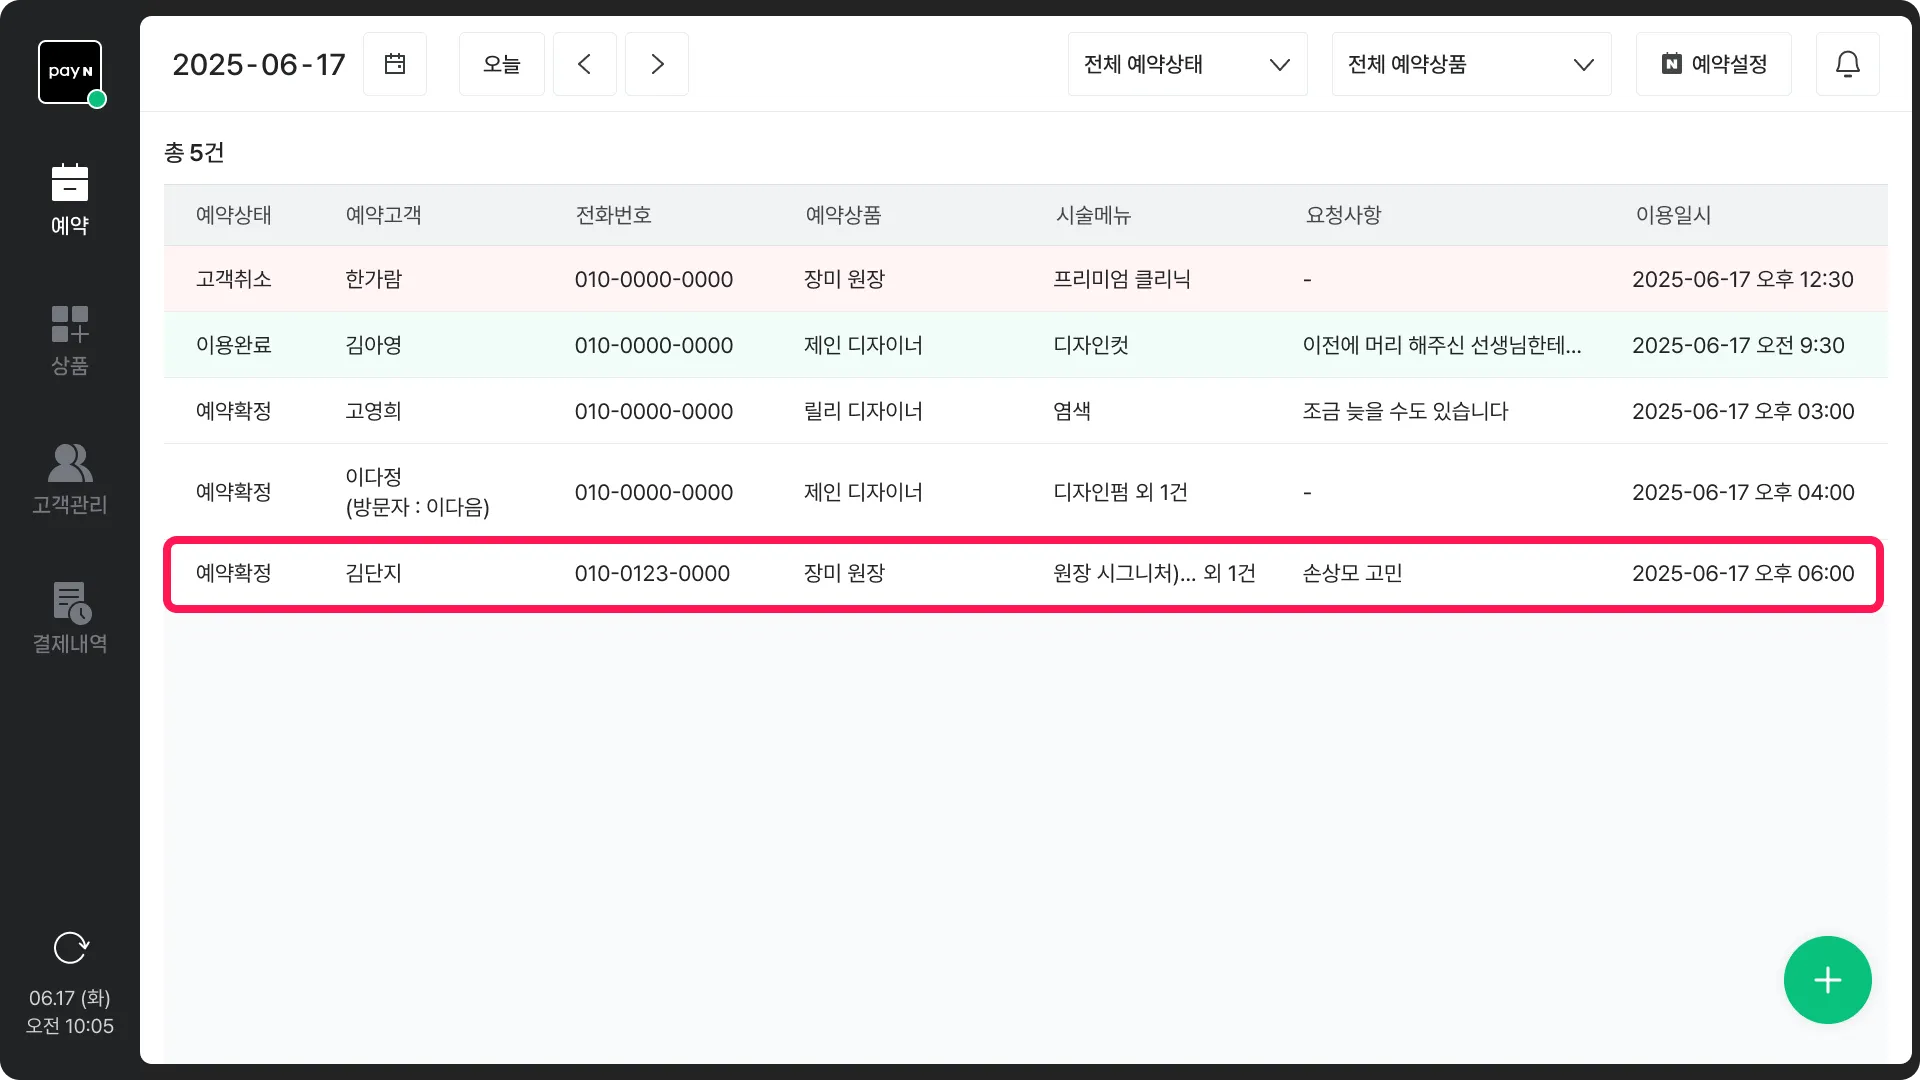Click the 오늘 button

[x=502, y=64]
